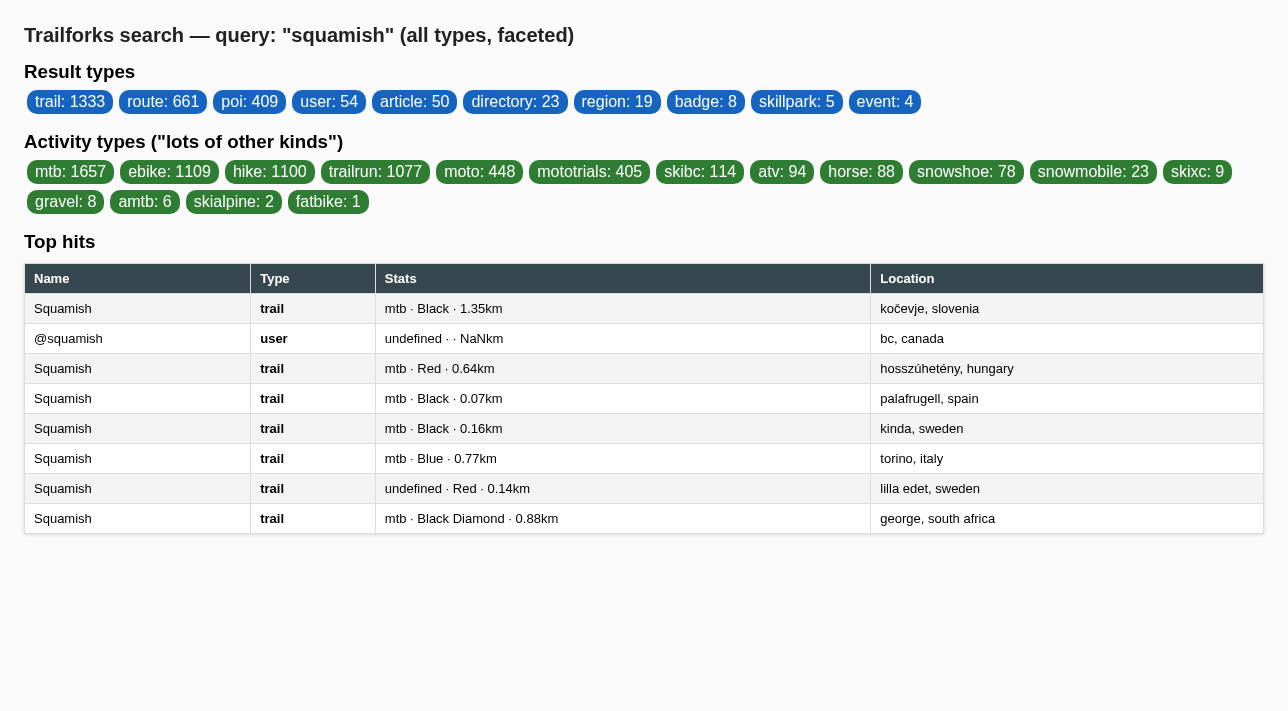The image size is (1288, 711).
Task: Click 'torino, italy' location cell
Action: click(x=1067, y=459)
